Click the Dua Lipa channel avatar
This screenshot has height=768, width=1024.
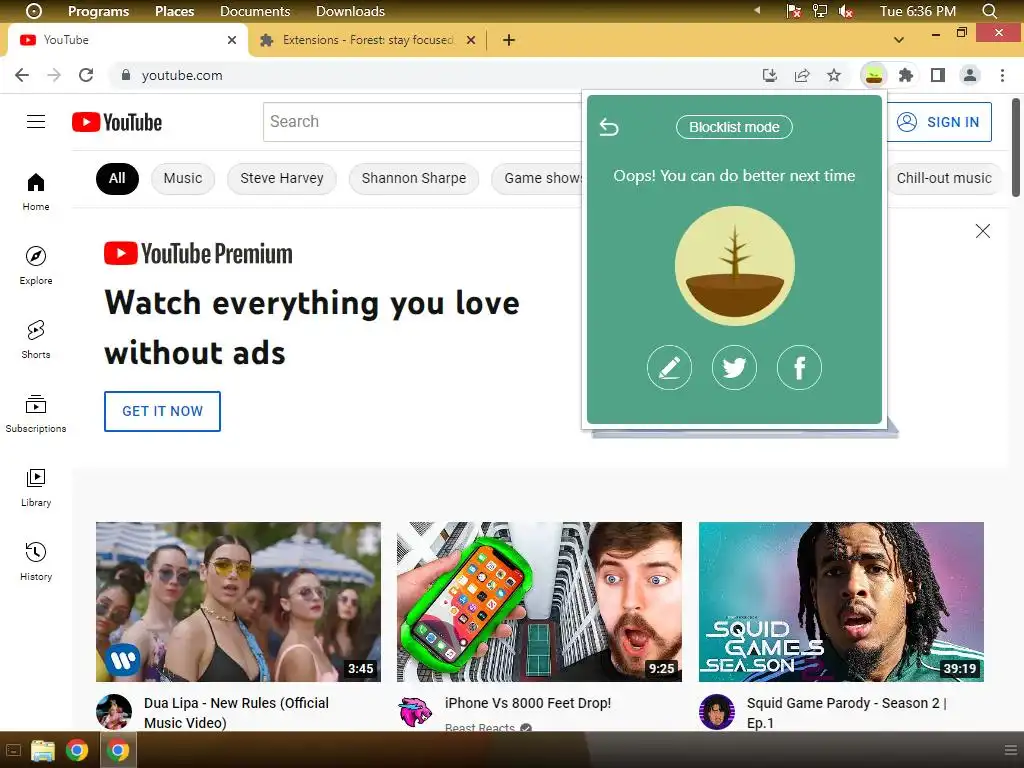click(x=114, y=712)
